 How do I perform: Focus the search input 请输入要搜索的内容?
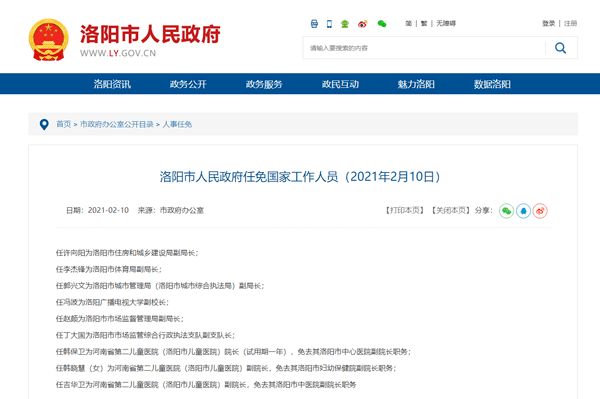tap(424, 48)
